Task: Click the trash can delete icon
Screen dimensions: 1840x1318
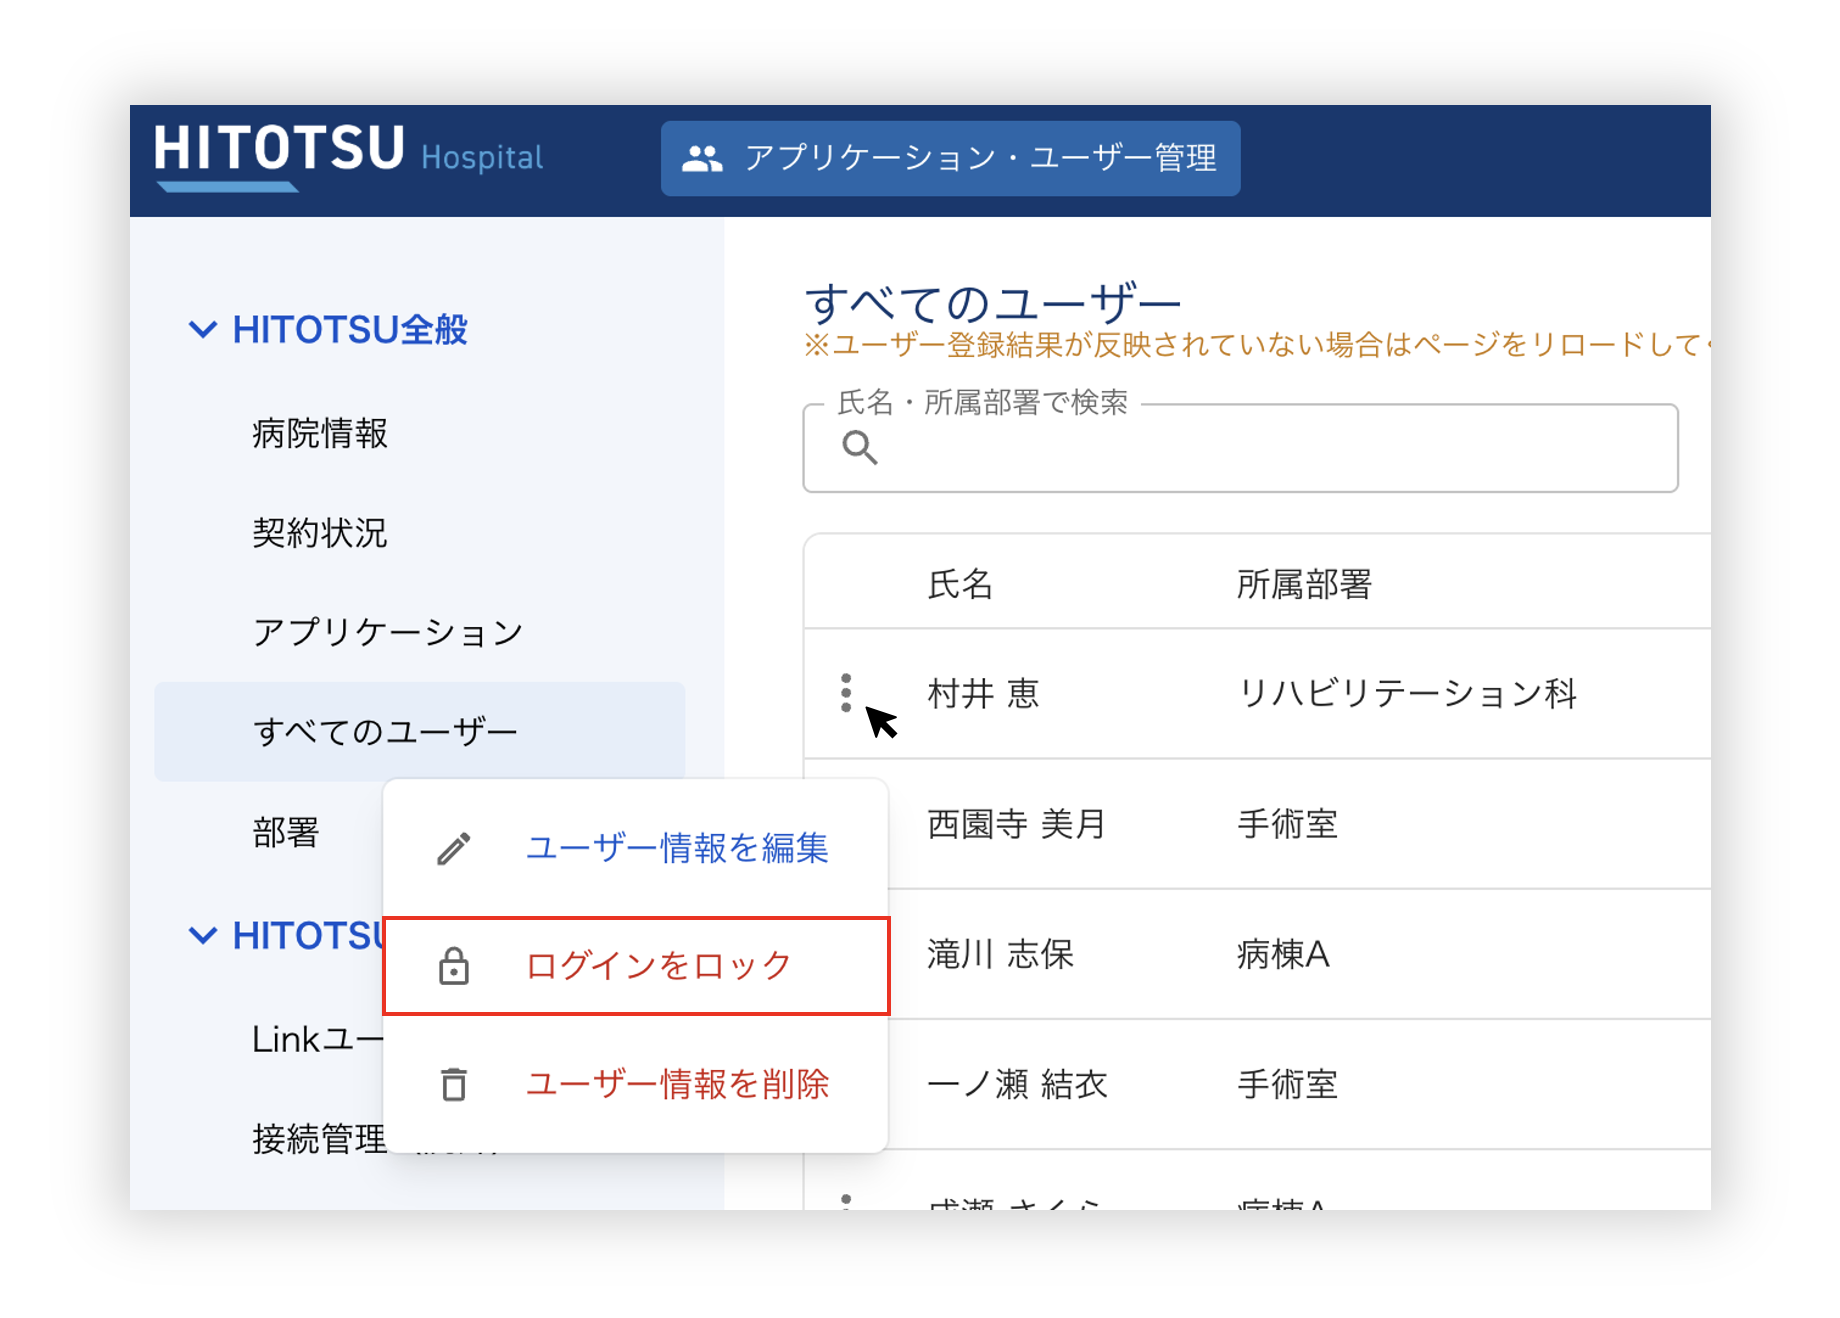Action: click(454, 1084)
